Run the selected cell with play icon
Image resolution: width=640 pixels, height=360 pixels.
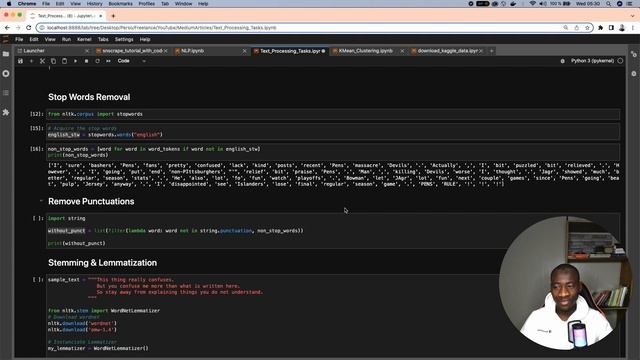(x=76, y=61)
